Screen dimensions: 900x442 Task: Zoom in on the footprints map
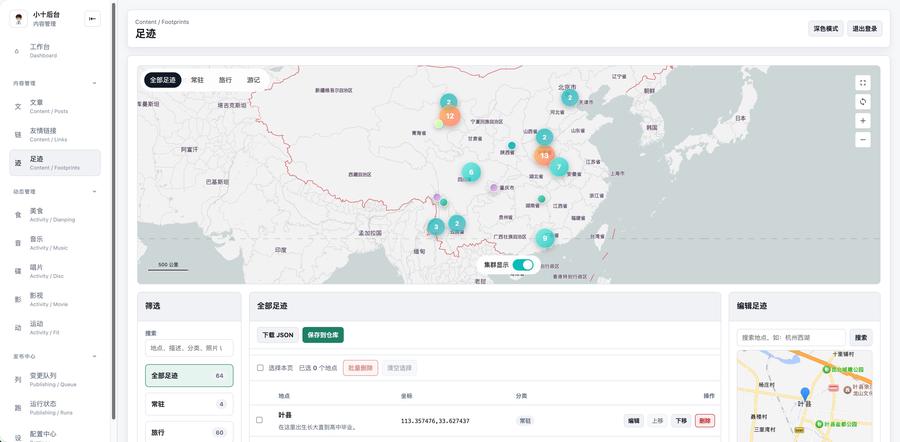863,121
